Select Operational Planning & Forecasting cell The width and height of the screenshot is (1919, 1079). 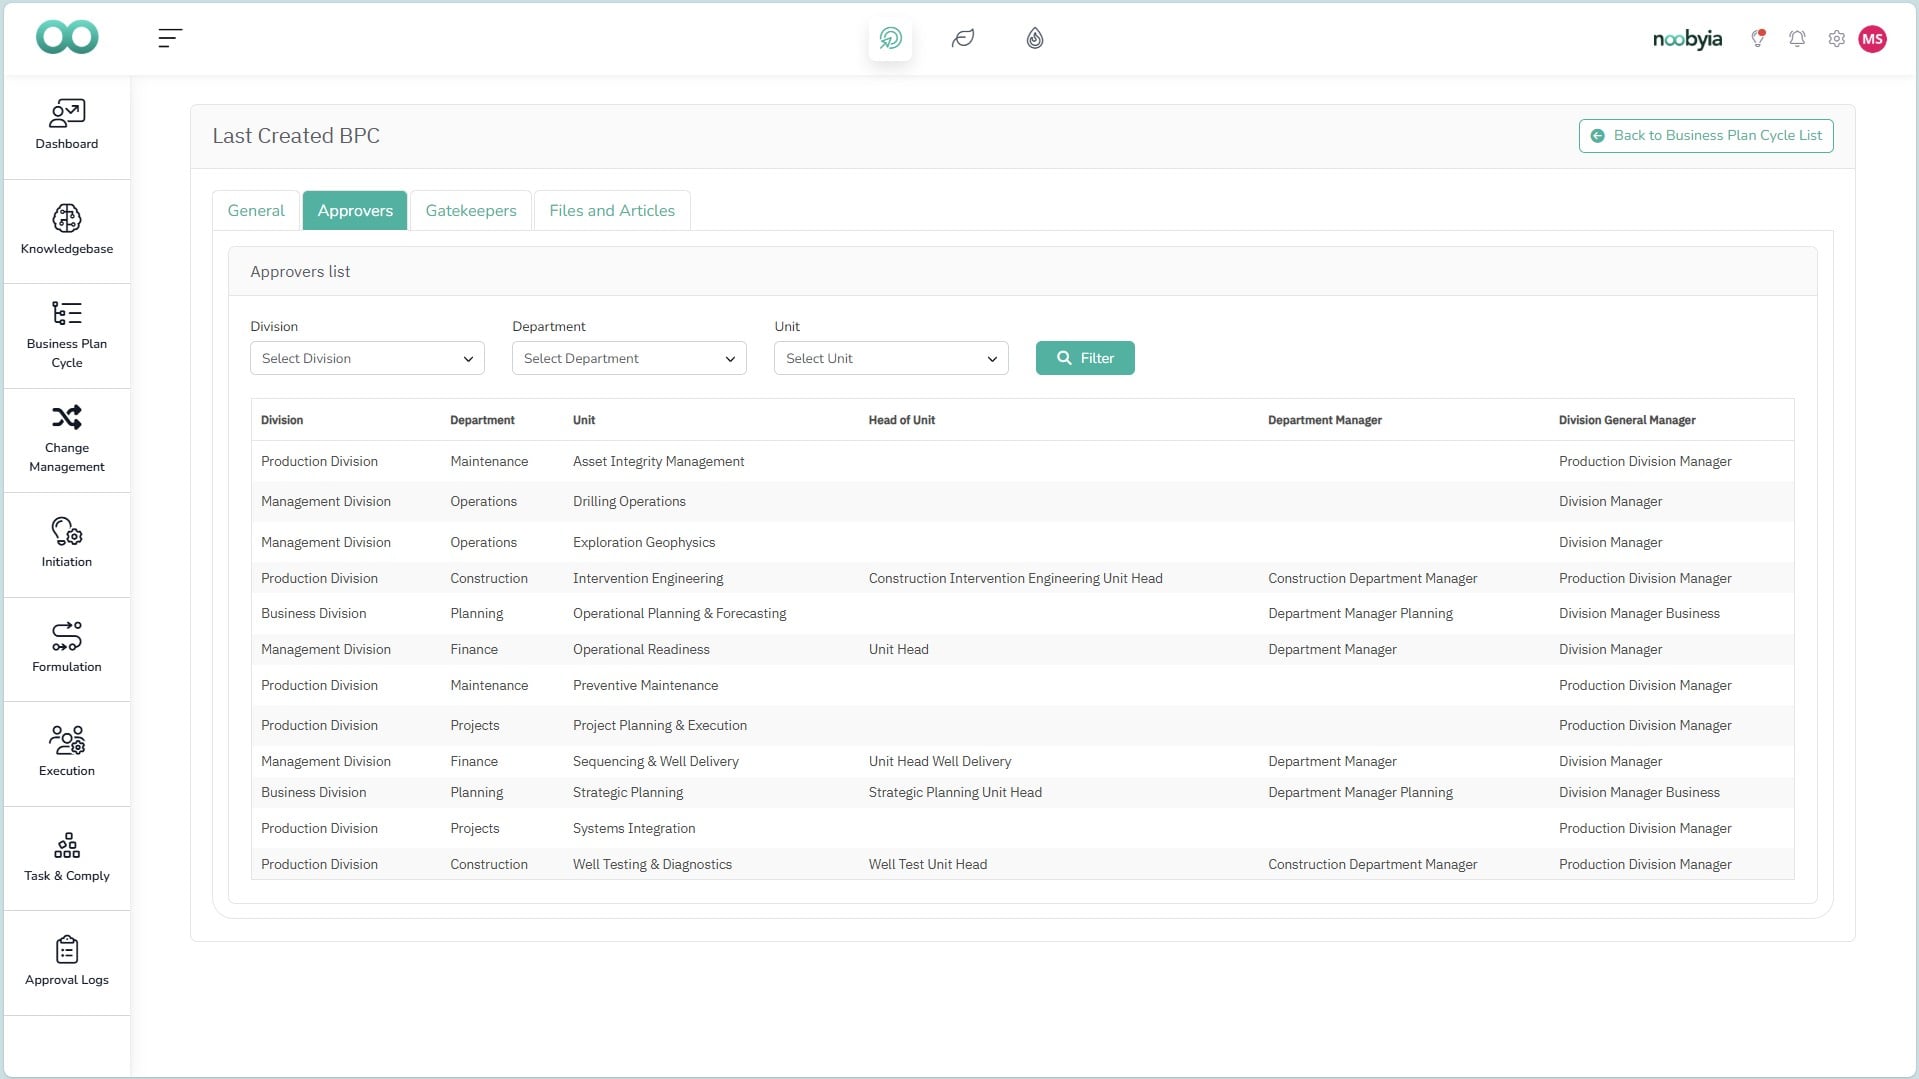[680, 613]
